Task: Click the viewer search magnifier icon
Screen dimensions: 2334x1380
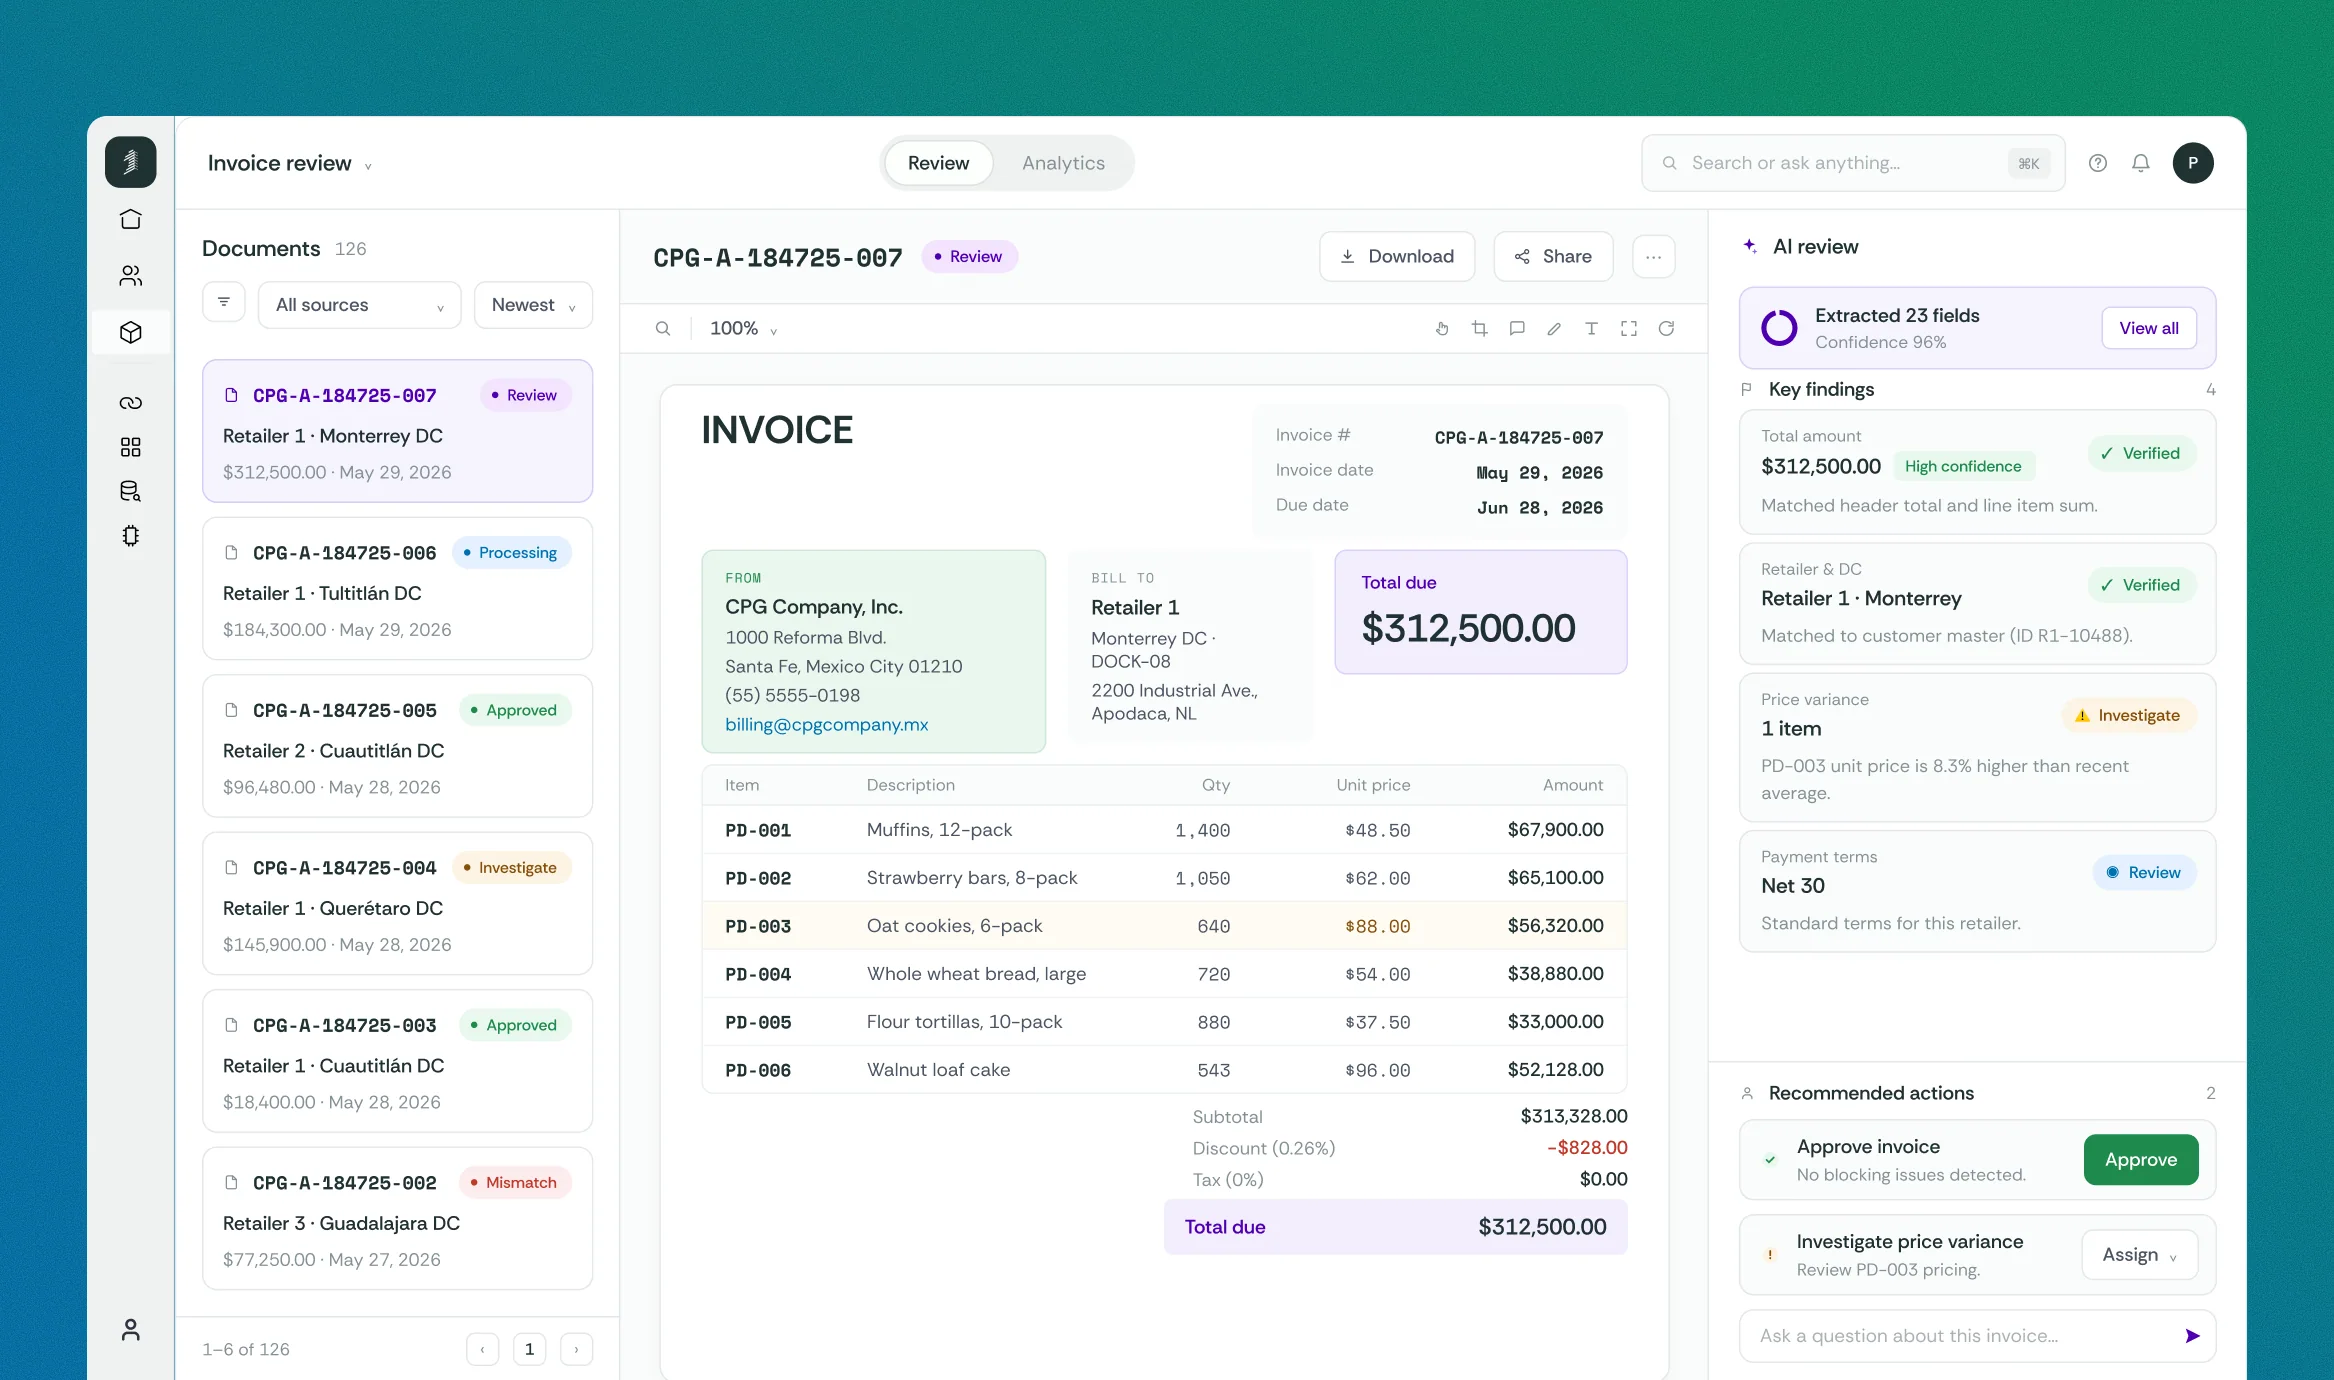Action: (x=662, y=329)
